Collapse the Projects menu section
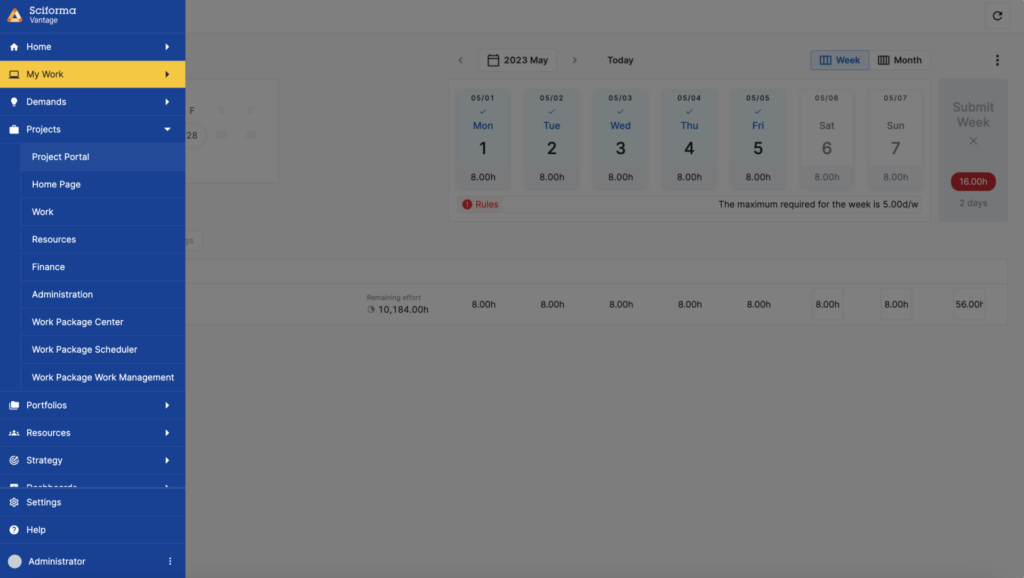This screenshot has height=578, width=1024. [167, 129]
